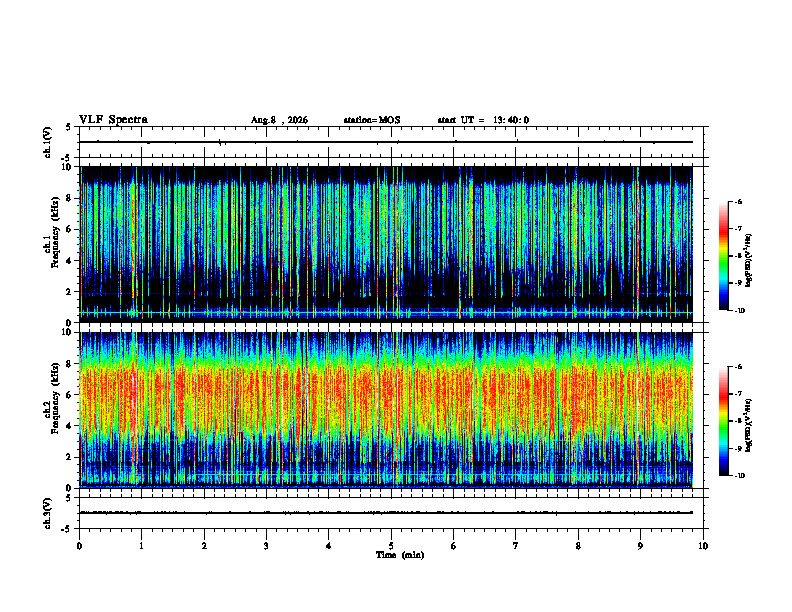Click the ch.2 colorbar "-10" tick value
This screenshot has height=612, width=792.
tap(739, 475)
